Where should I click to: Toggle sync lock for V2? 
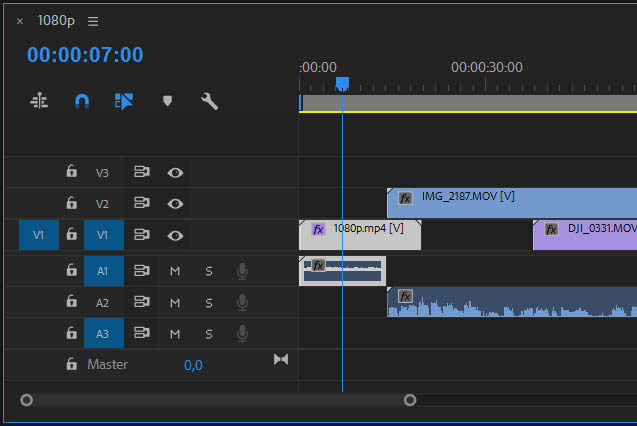[142, 203]
